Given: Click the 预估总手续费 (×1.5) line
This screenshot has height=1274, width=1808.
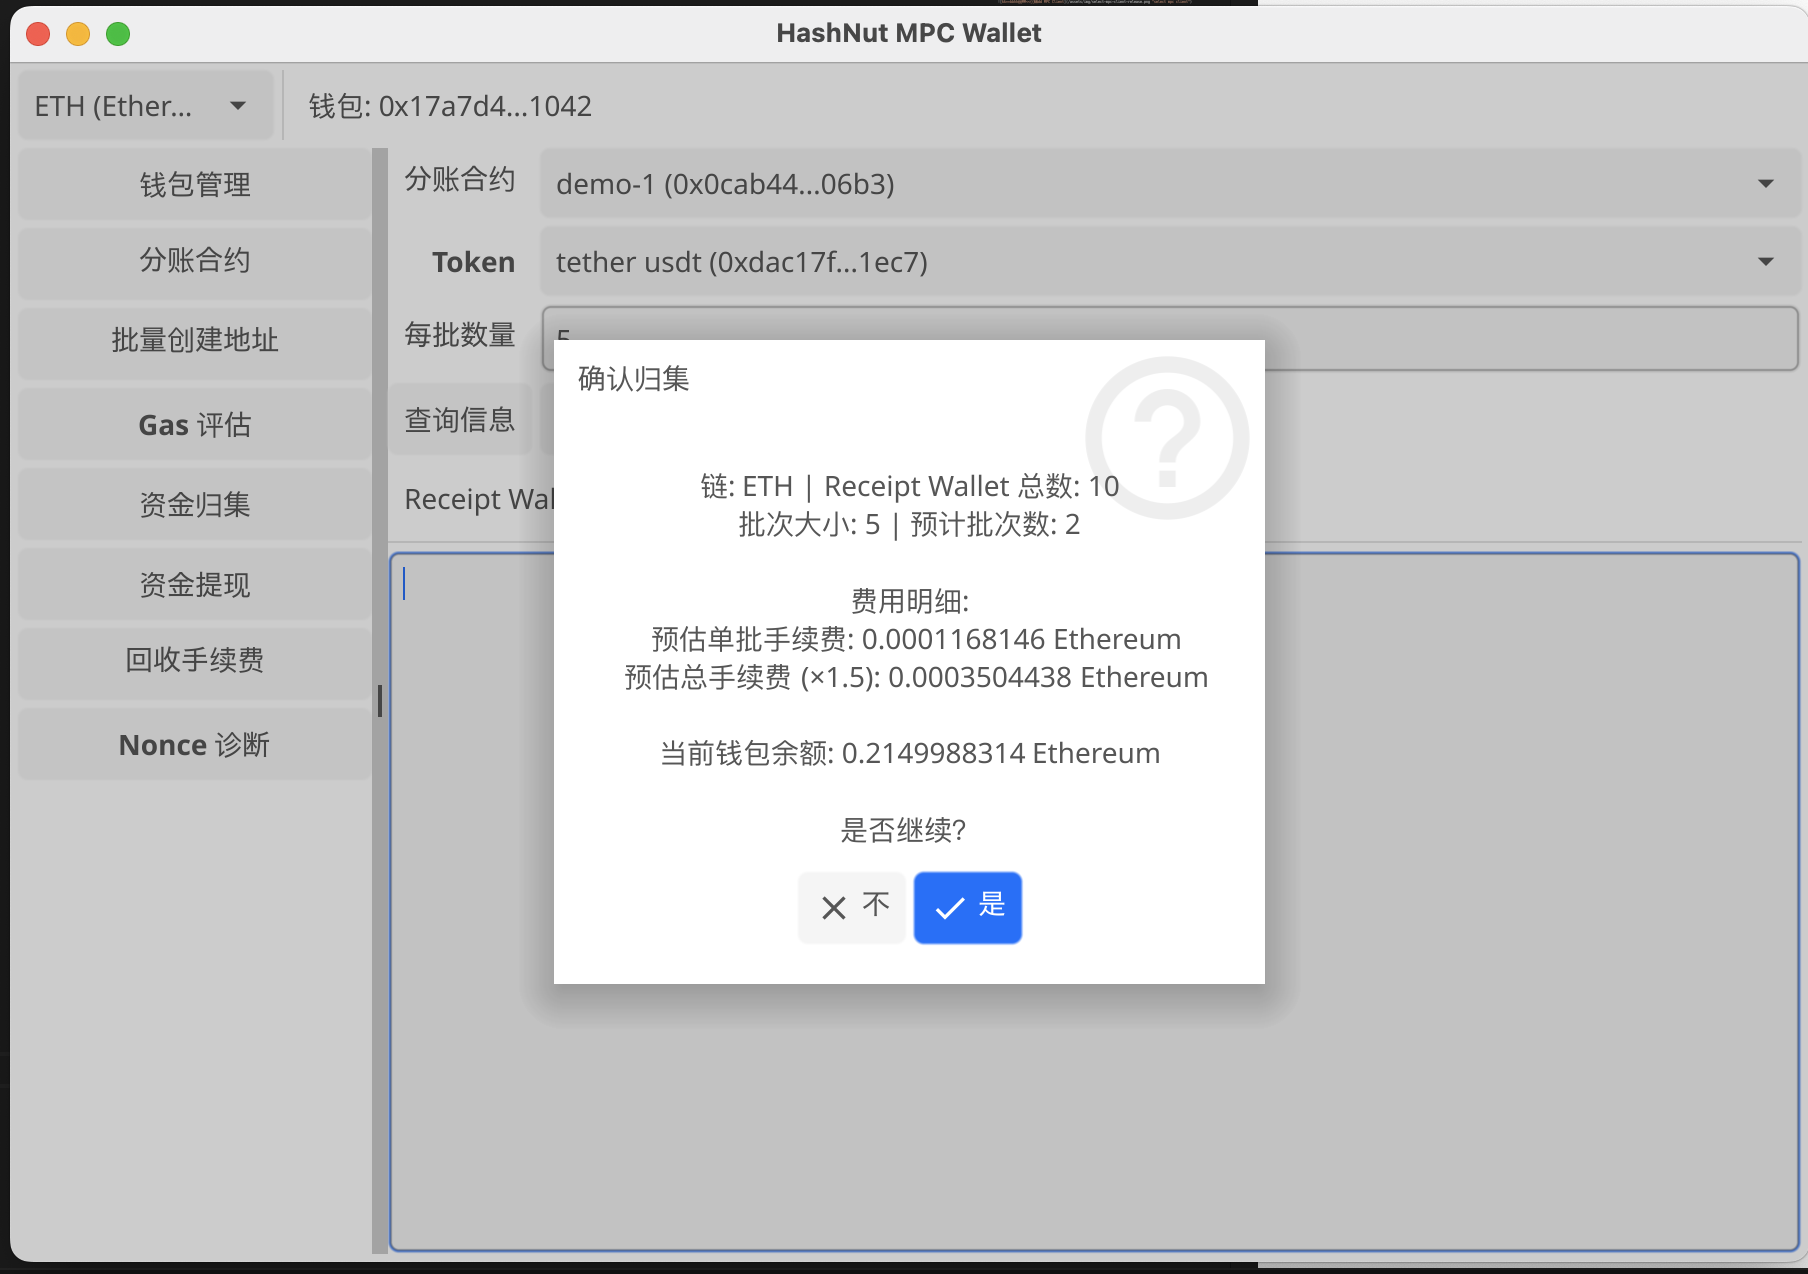Looking at the screenshot, I should click(916, 677).
